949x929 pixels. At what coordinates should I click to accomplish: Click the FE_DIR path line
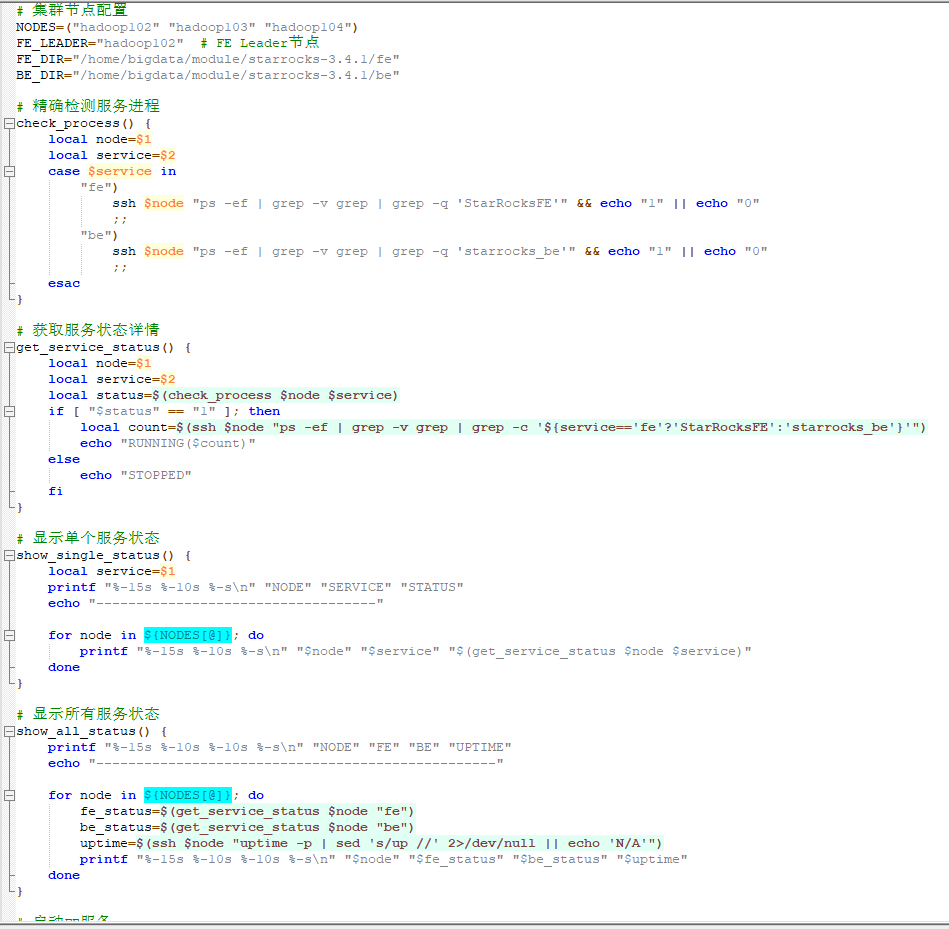tap(208, 59)
